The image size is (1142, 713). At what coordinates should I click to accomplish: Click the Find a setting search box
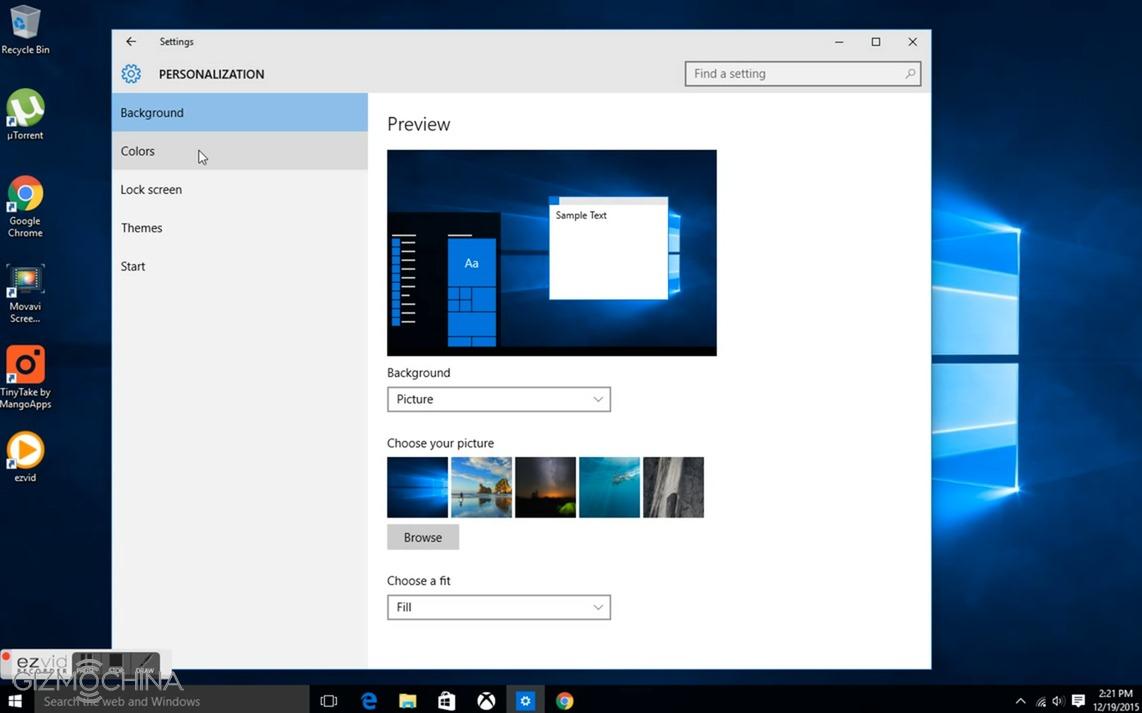click(795, 74)
